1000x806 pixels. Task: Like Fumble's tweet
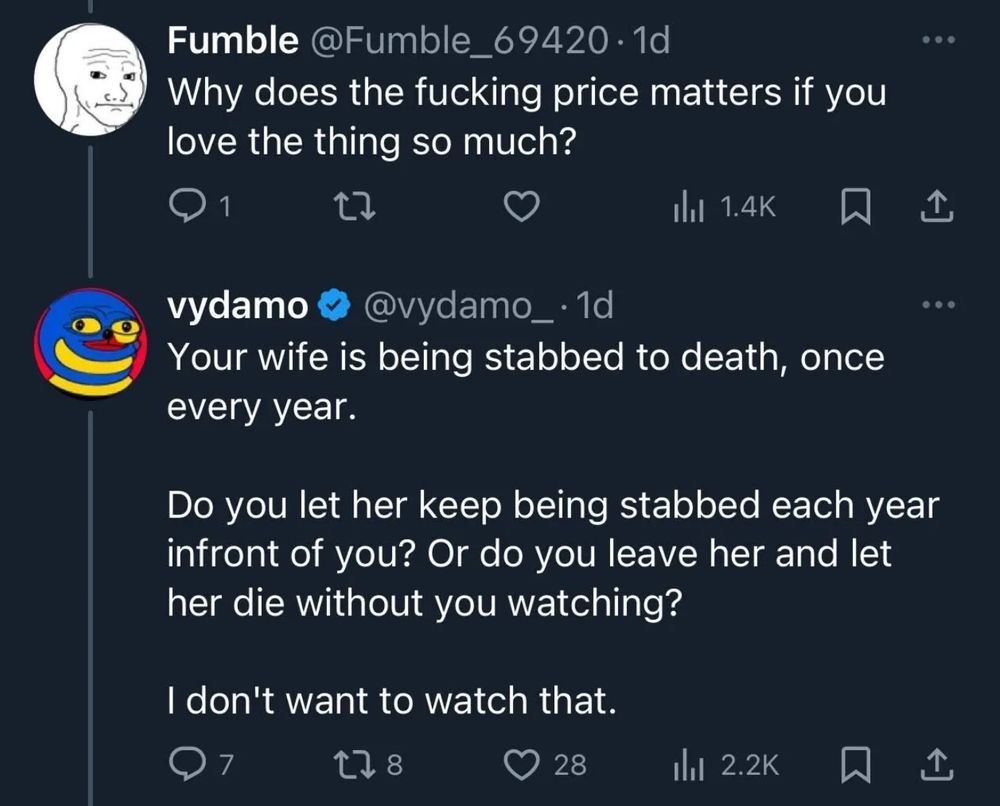pyautogui.click(x=521, y=205)
